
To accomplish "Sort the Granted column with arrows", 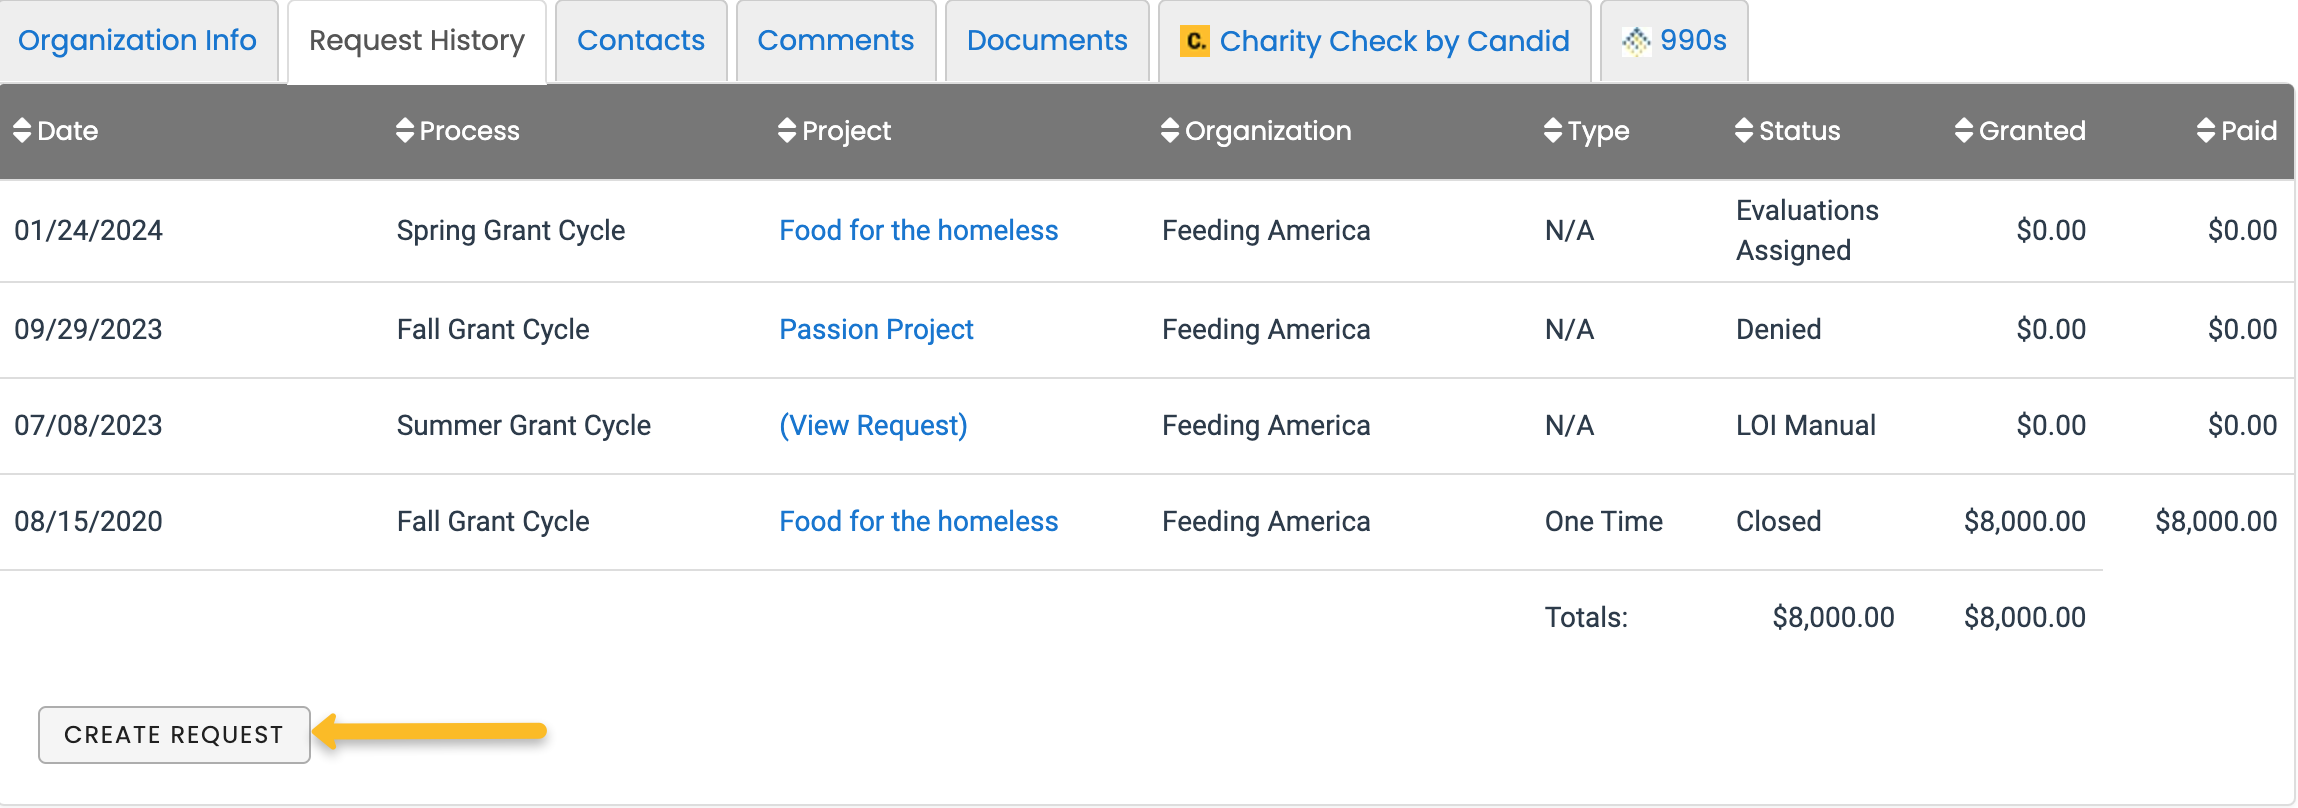I will (x=1964, y=131).
